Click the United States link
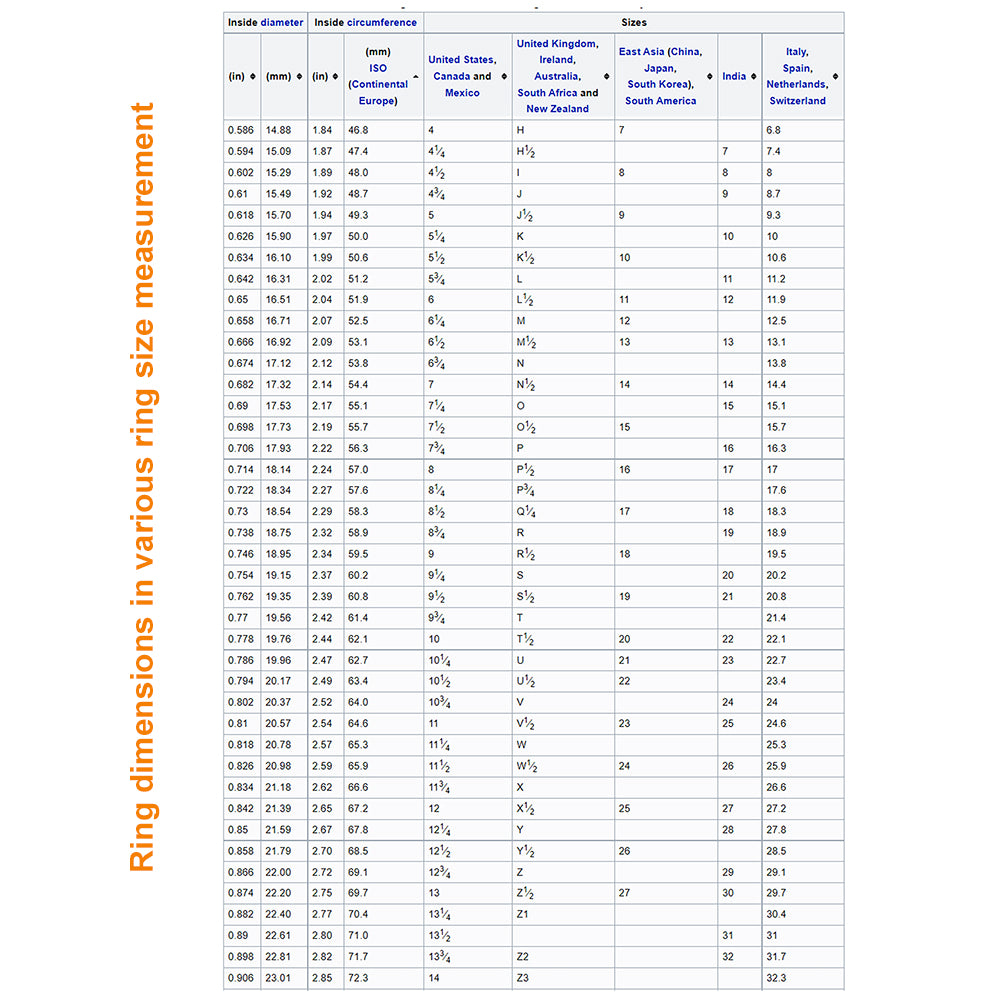 461,60
